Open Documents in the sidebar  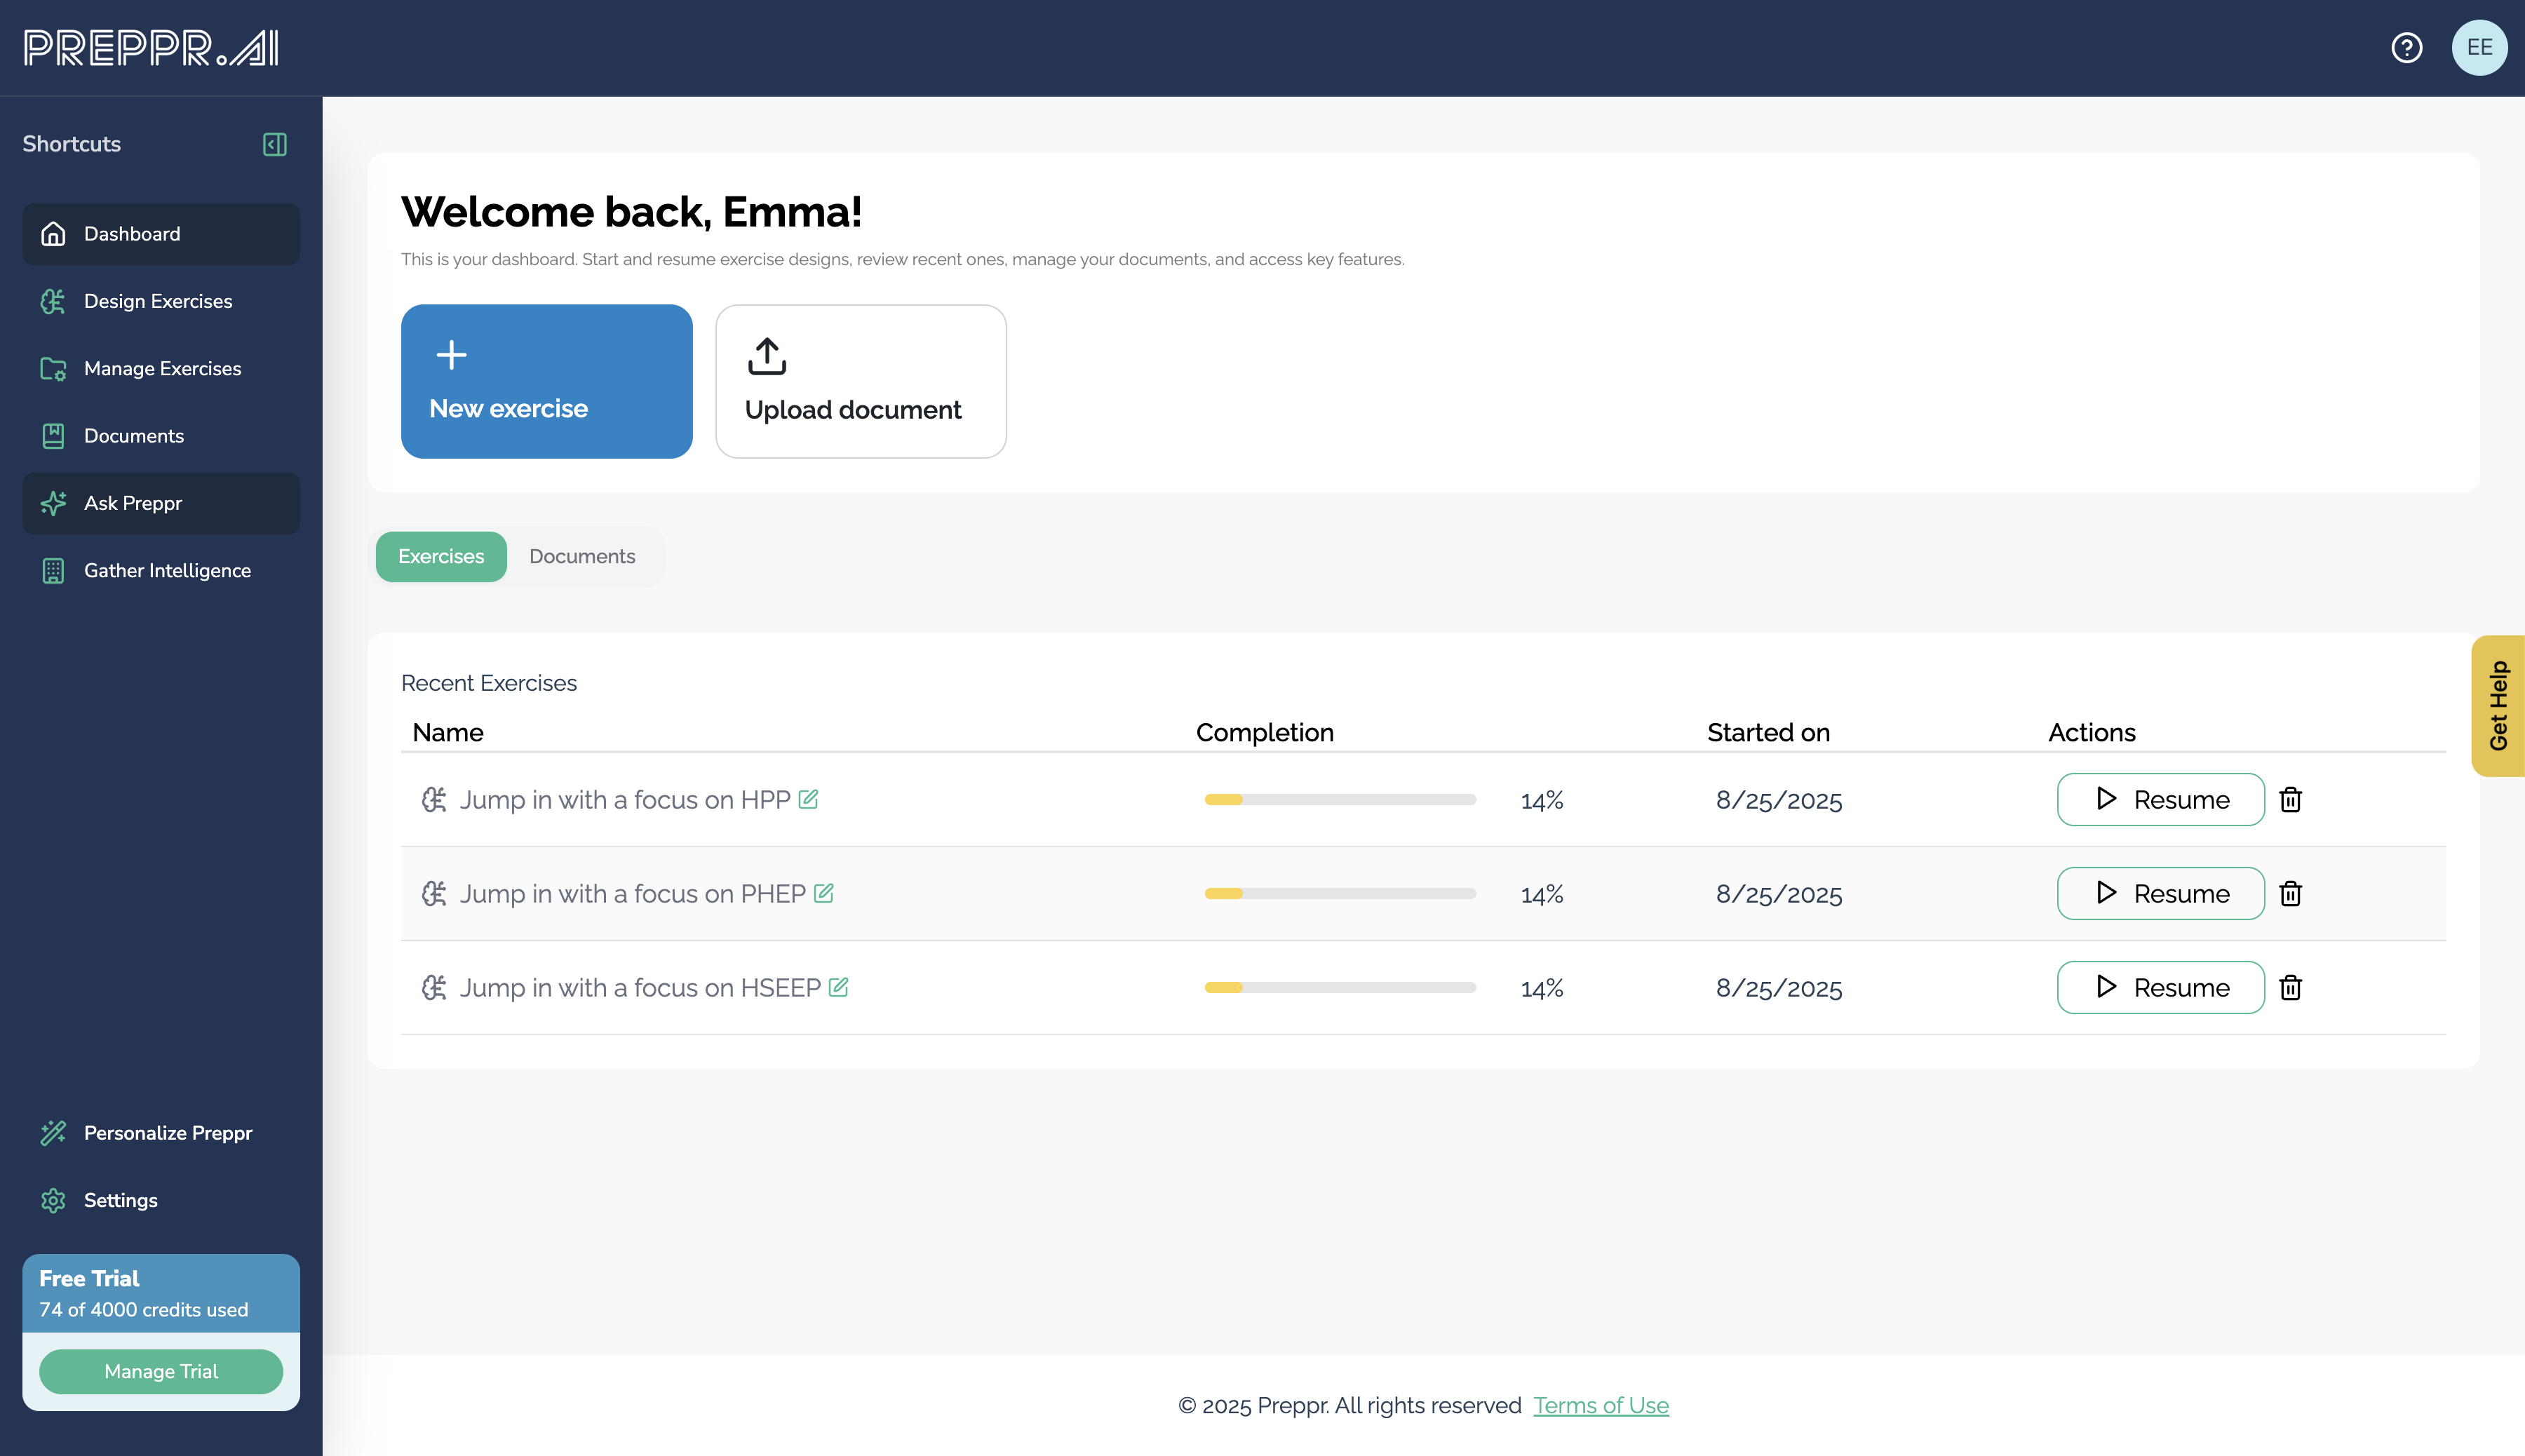coord(161,436)
